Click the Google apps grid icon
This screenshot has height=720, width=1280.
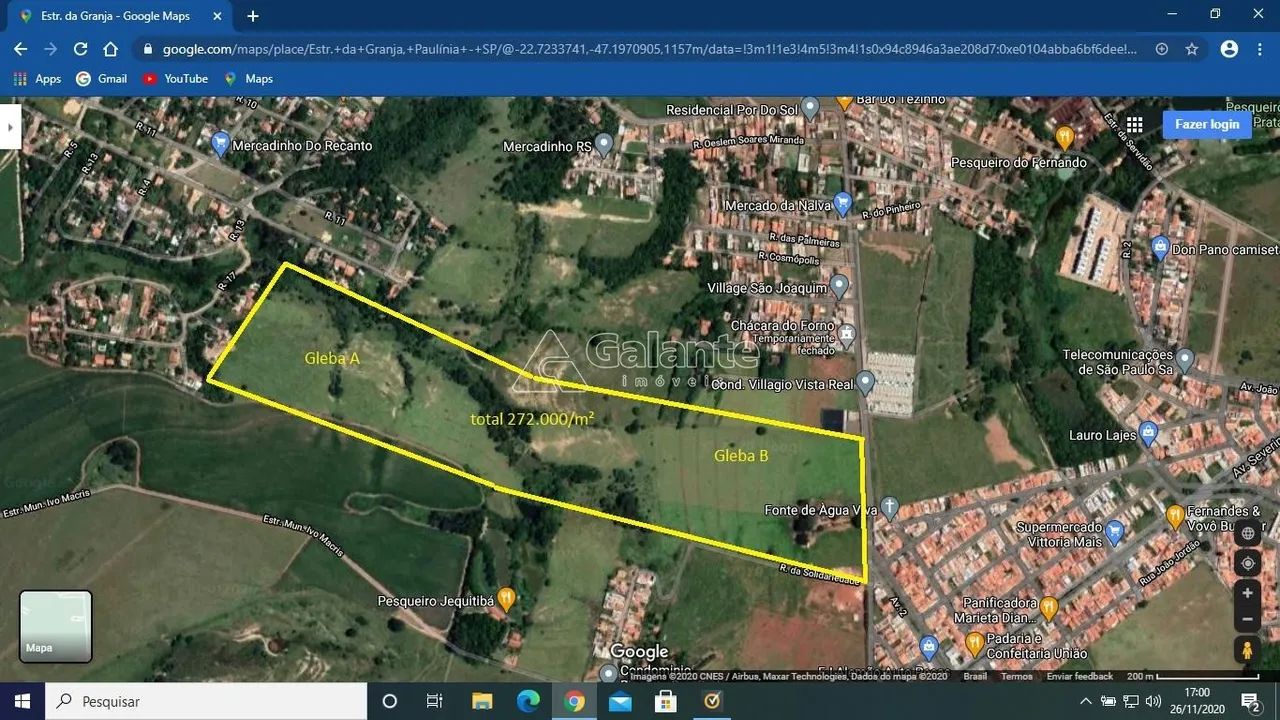coord(1134,125)
